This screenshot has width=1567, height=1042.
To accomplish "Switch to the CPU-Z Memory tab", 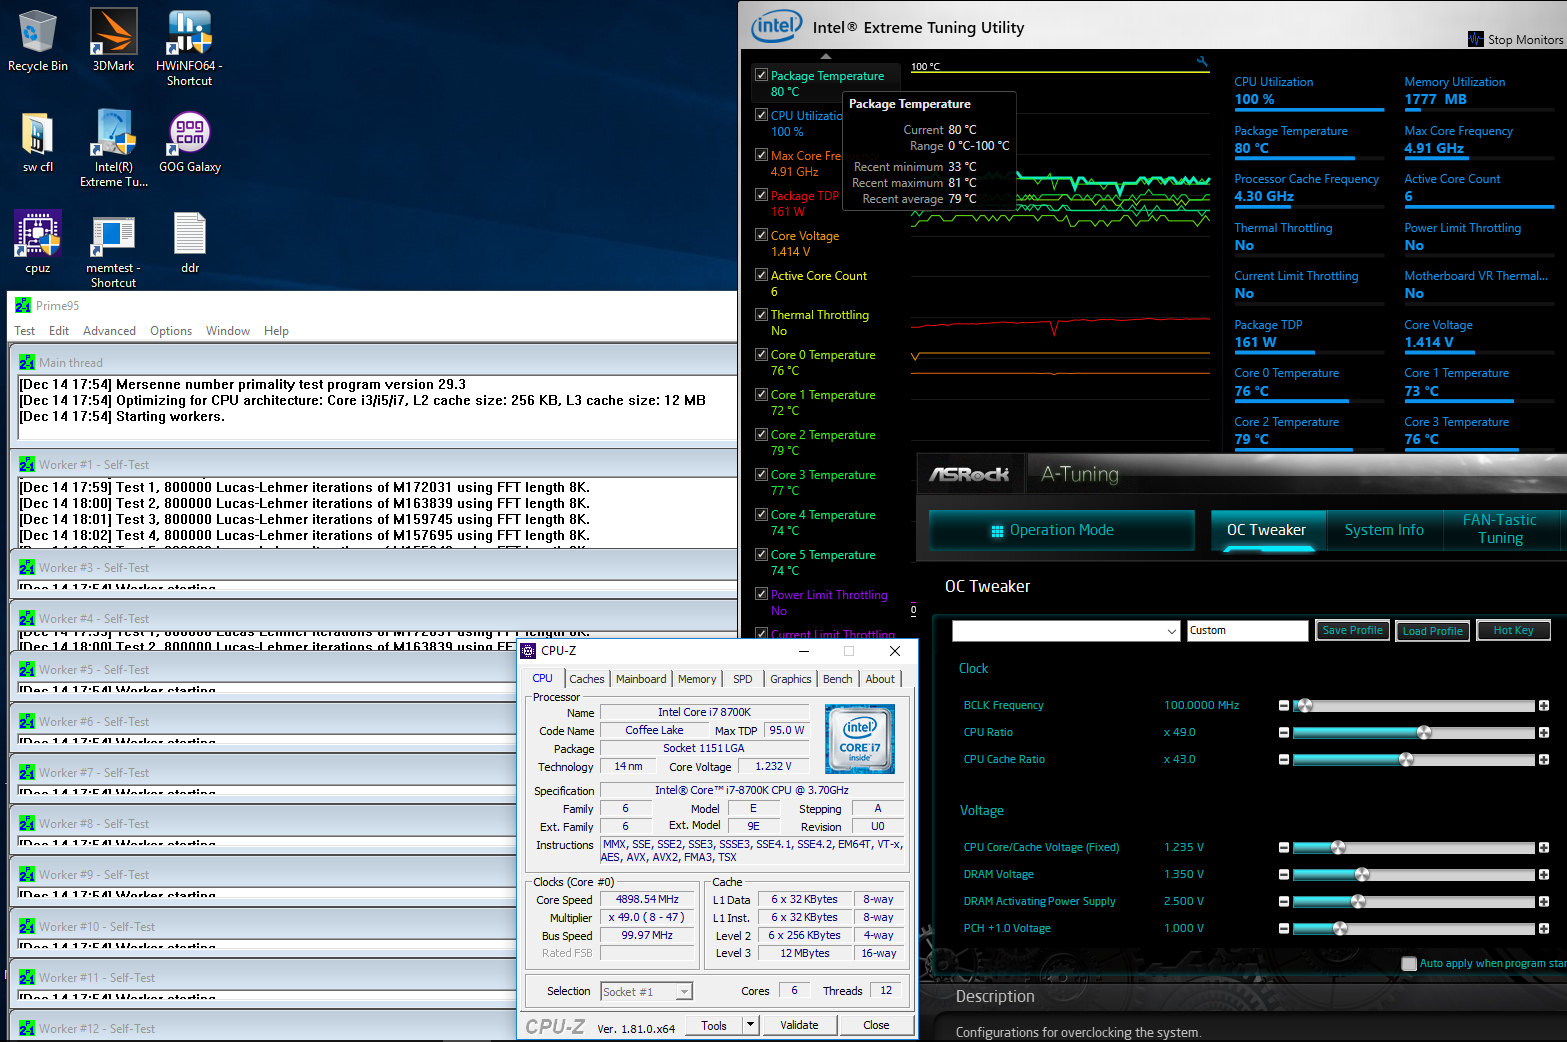I will pos(697,679).
